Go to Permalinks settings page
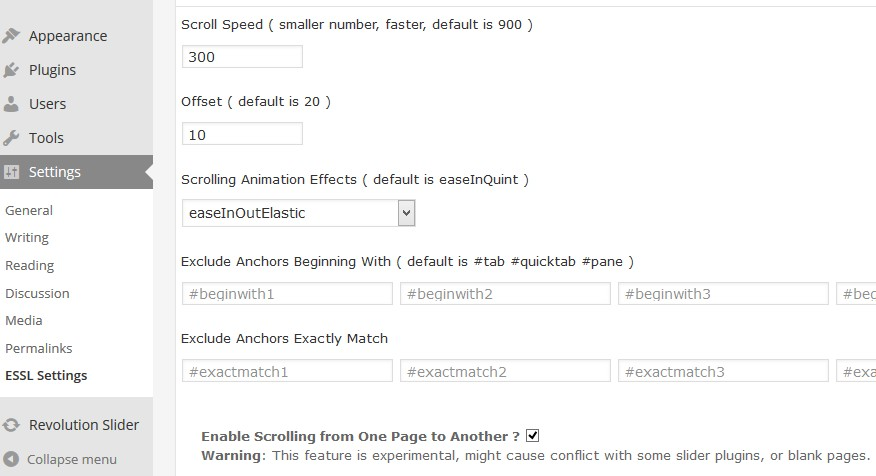Viewport: 876px width, 476px height. tap(39, 349)
